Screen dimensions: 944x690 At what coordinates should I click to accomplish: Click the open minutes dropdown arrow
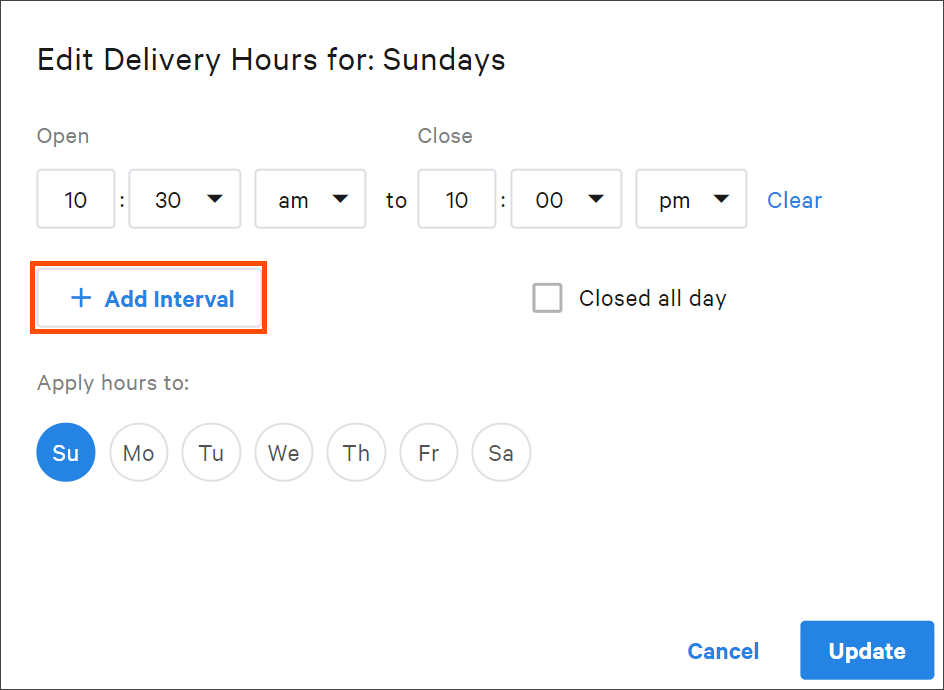pos(215,199)
